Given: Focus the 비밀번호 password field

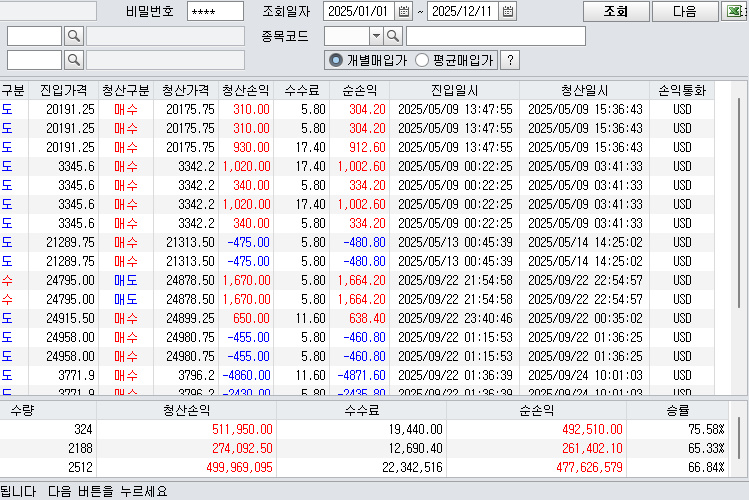Looking at the screenshot, I should pos(215,11).
